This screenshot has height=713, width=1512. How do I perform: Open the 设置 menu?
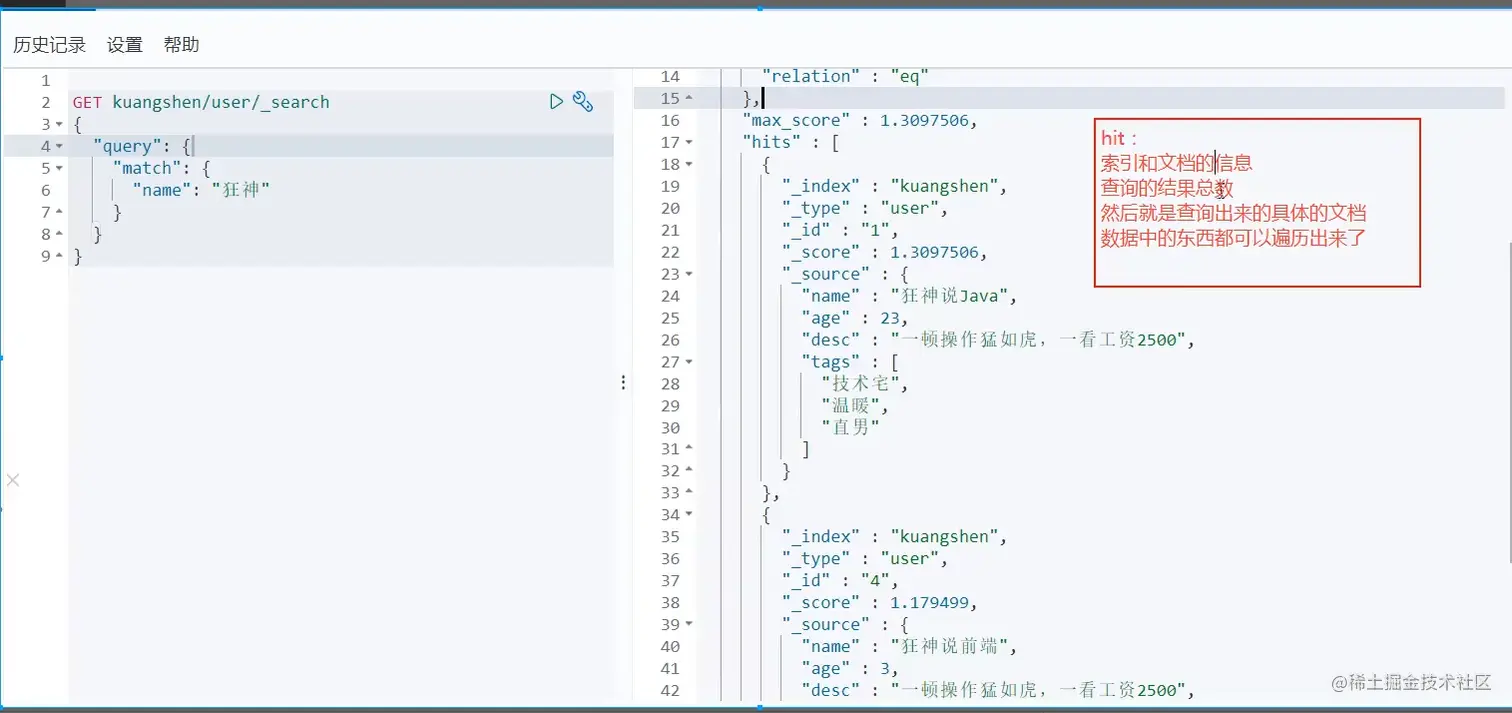pos(125,45)
